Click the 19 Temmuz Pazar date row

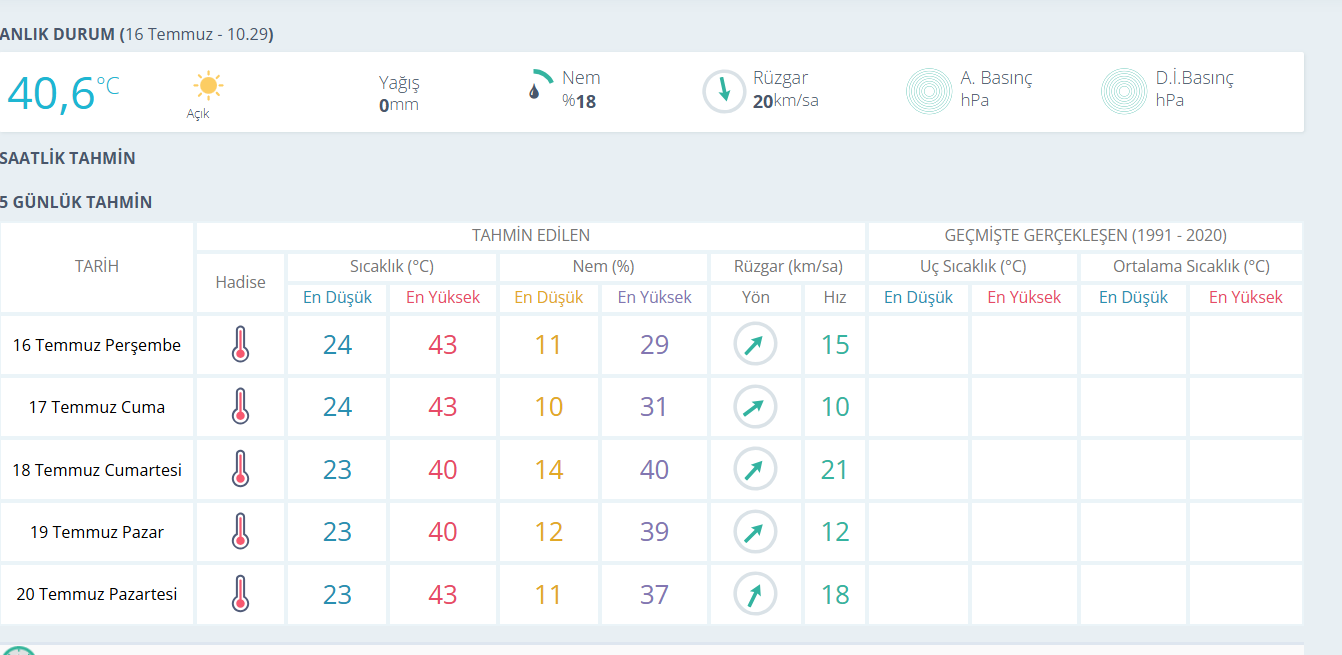(97, 532)
